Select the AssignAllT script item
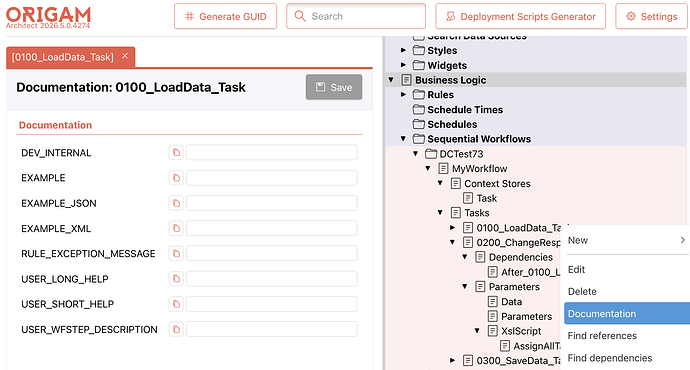The width and height of the screenshot is (690, 370). click(x=537, y=346)
